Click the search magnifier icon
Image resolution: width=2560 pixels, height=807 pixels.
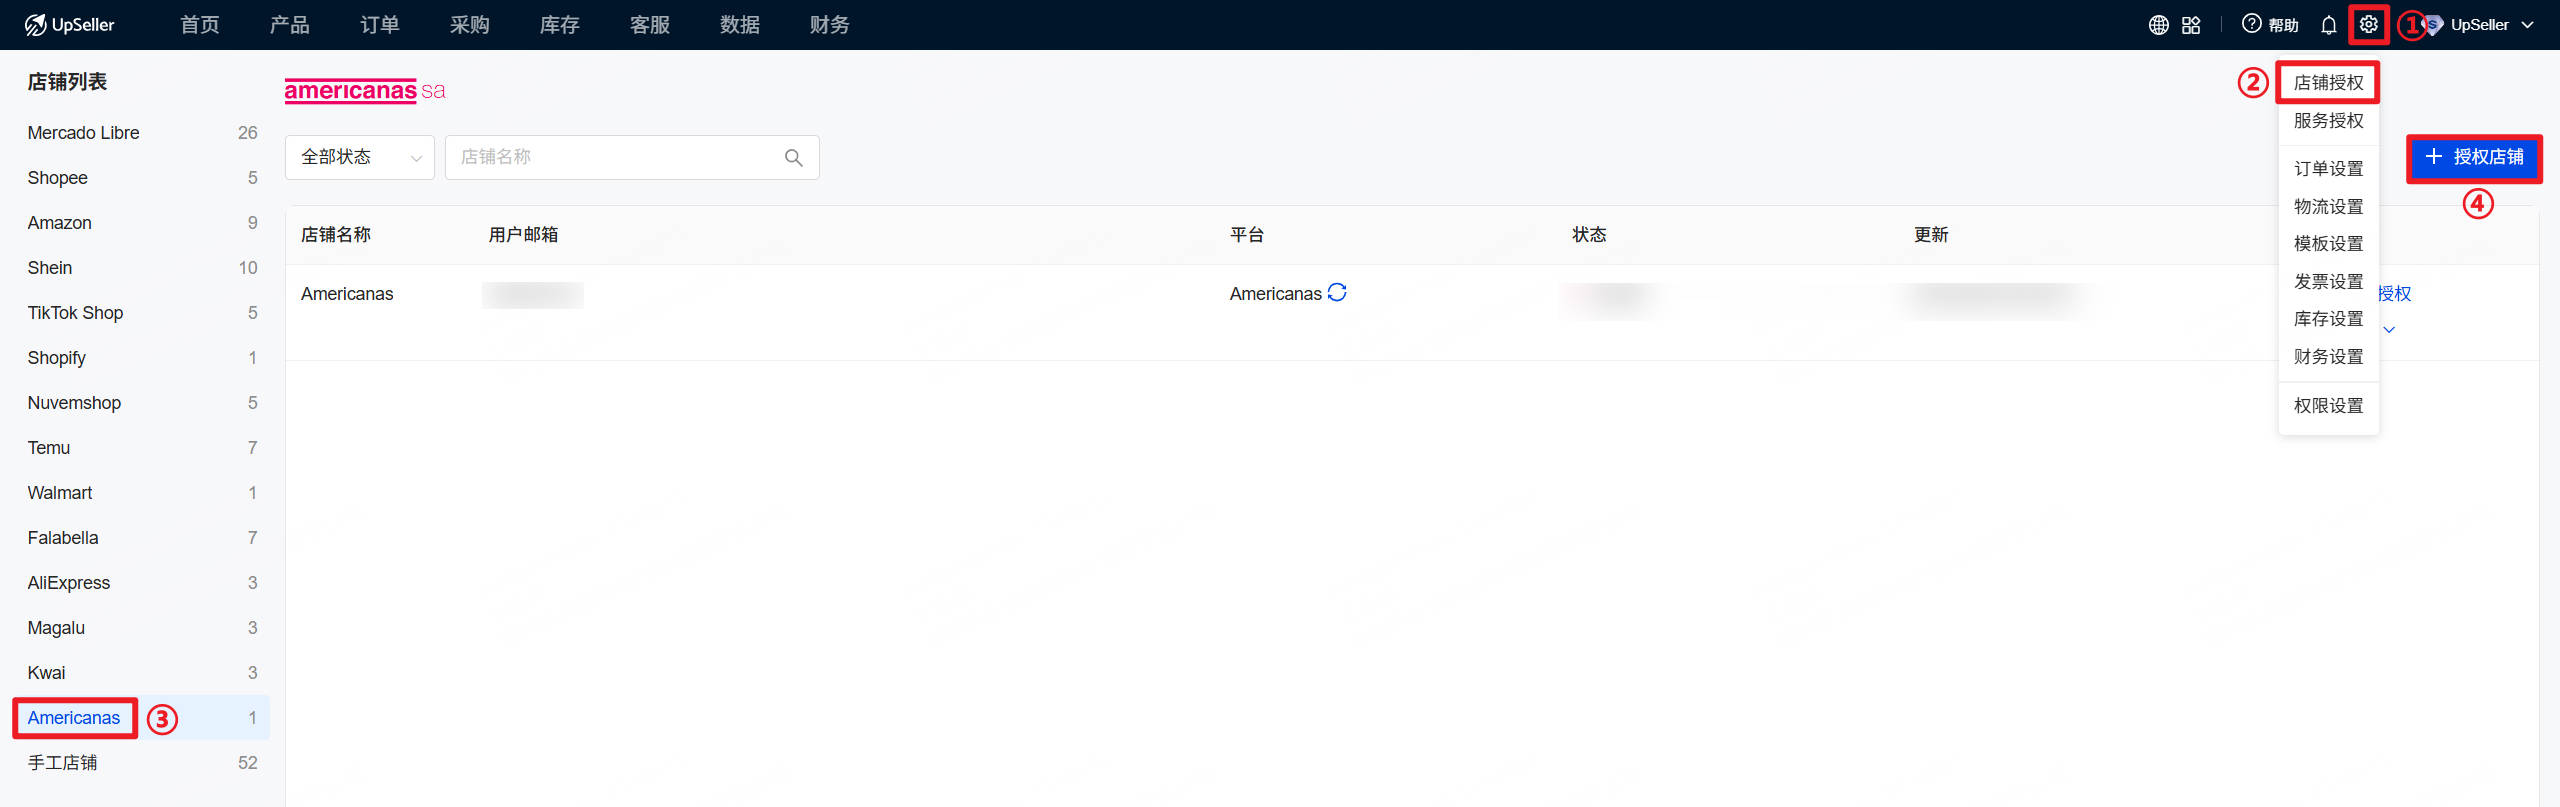794,158
